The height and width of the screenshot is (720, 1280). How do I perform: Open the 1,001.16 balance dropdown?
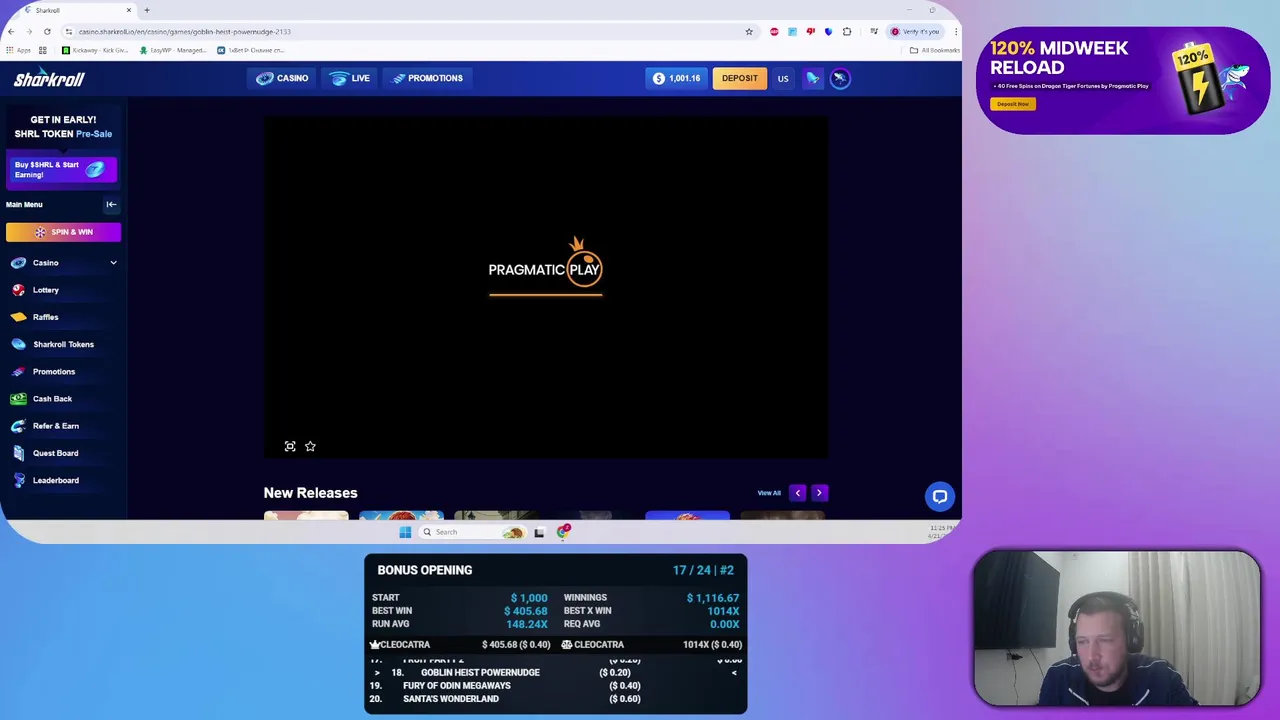click(x=676, y=78)
